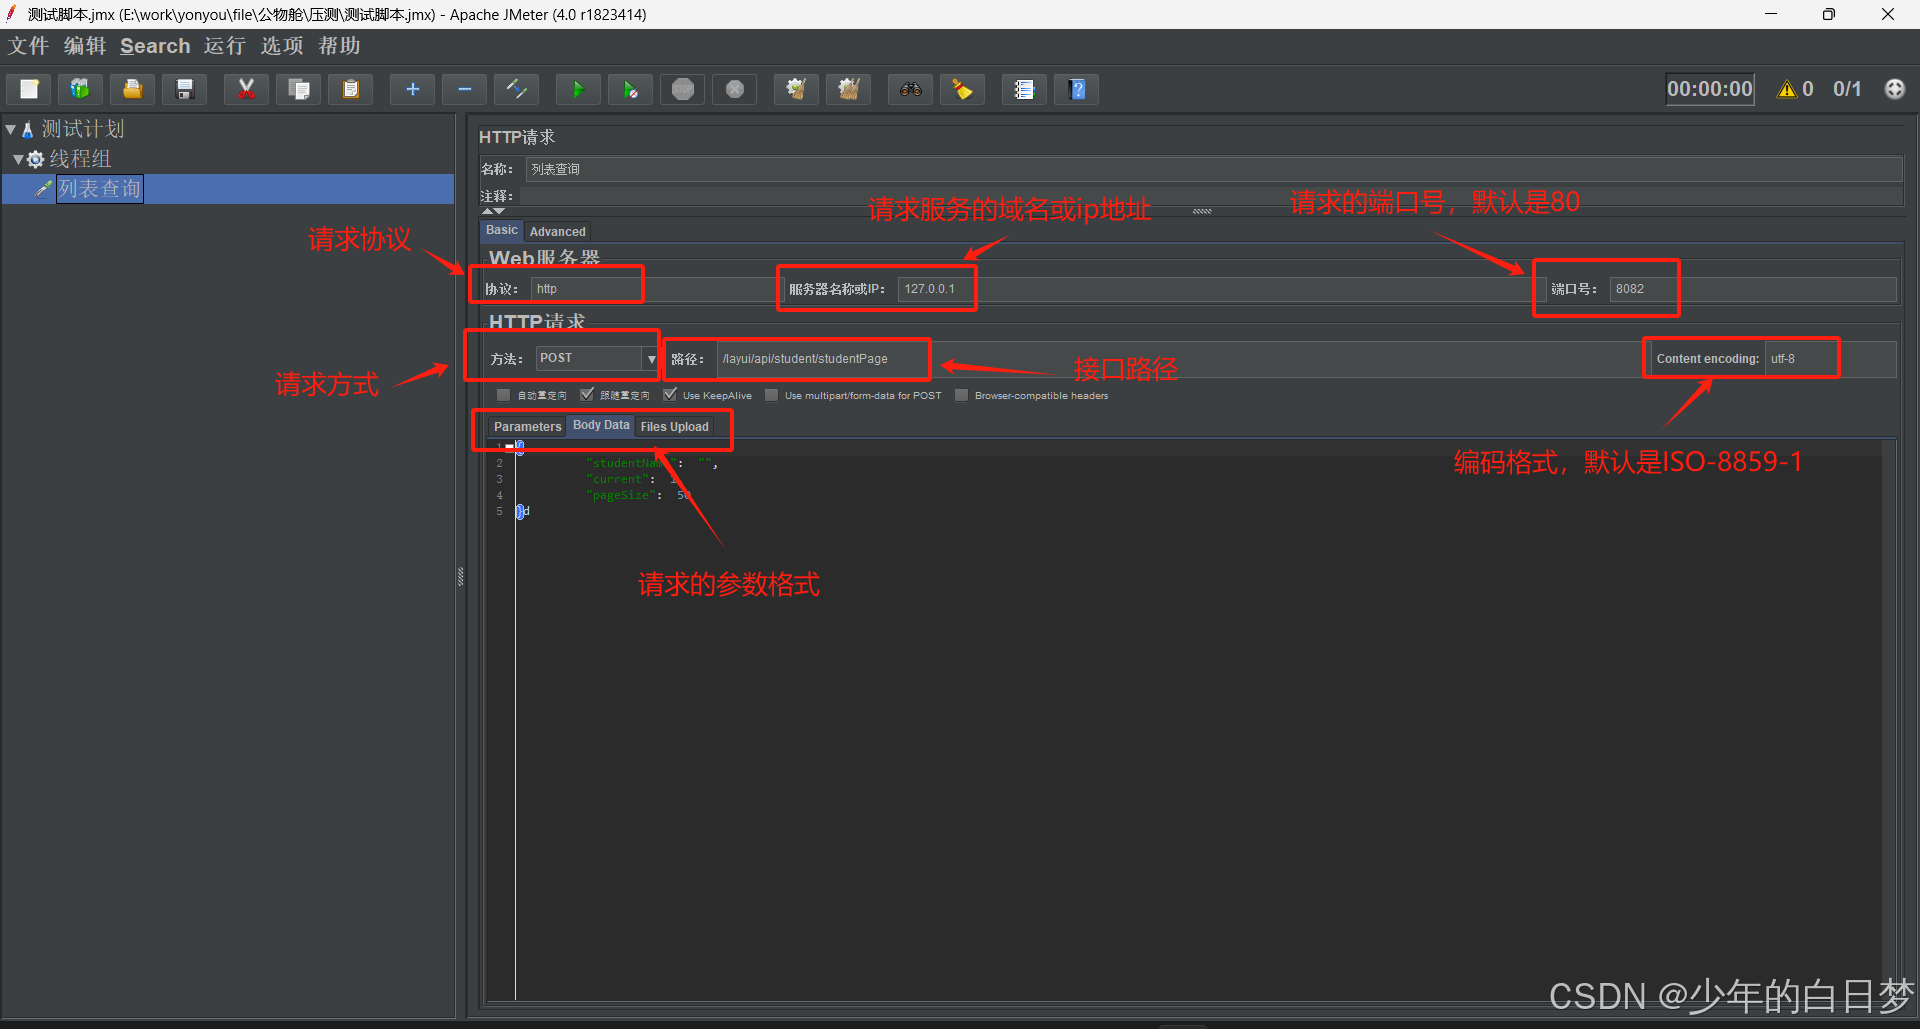Image resolution: width=1920 pixels, height=1029 pixels.
Task: Click the Content encoding field
Action: (1831, 359)
